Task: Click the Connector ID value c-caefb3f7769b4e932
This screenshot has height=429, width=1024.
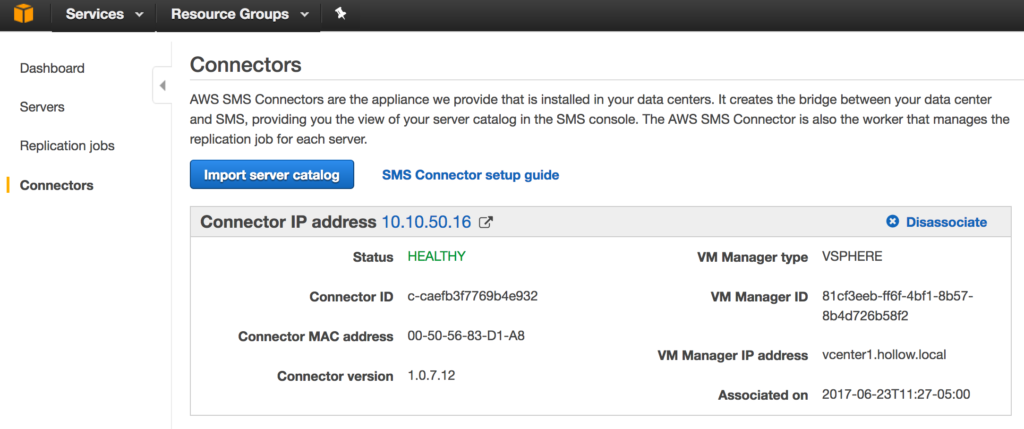Action: pyautogui.click(x=473, y=296)
